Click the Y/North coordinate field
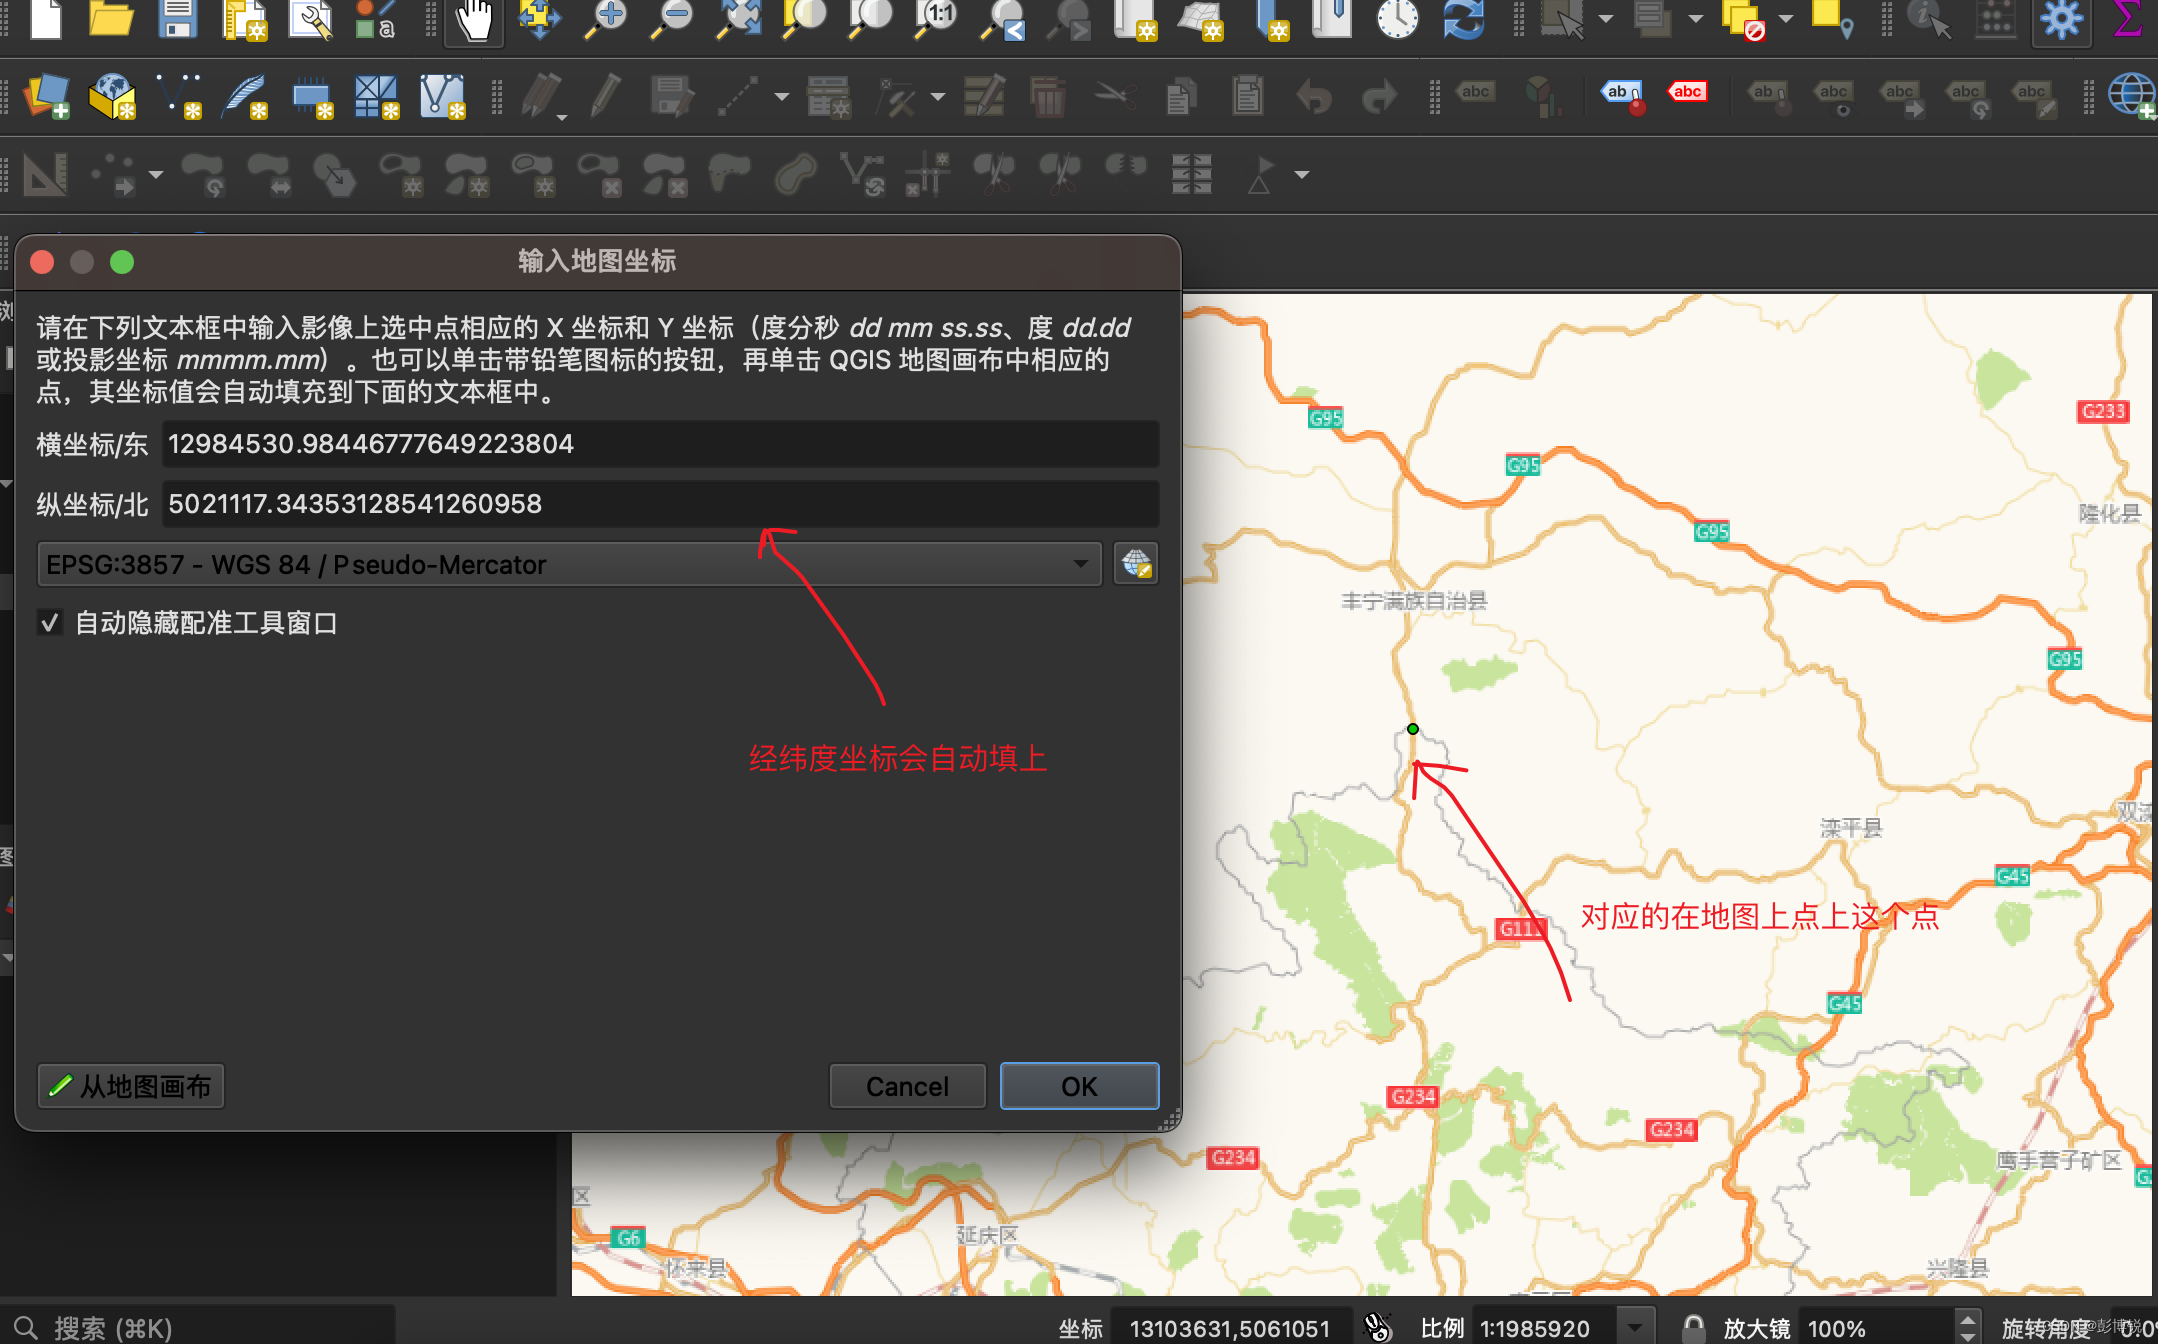 tap(660, 504)
